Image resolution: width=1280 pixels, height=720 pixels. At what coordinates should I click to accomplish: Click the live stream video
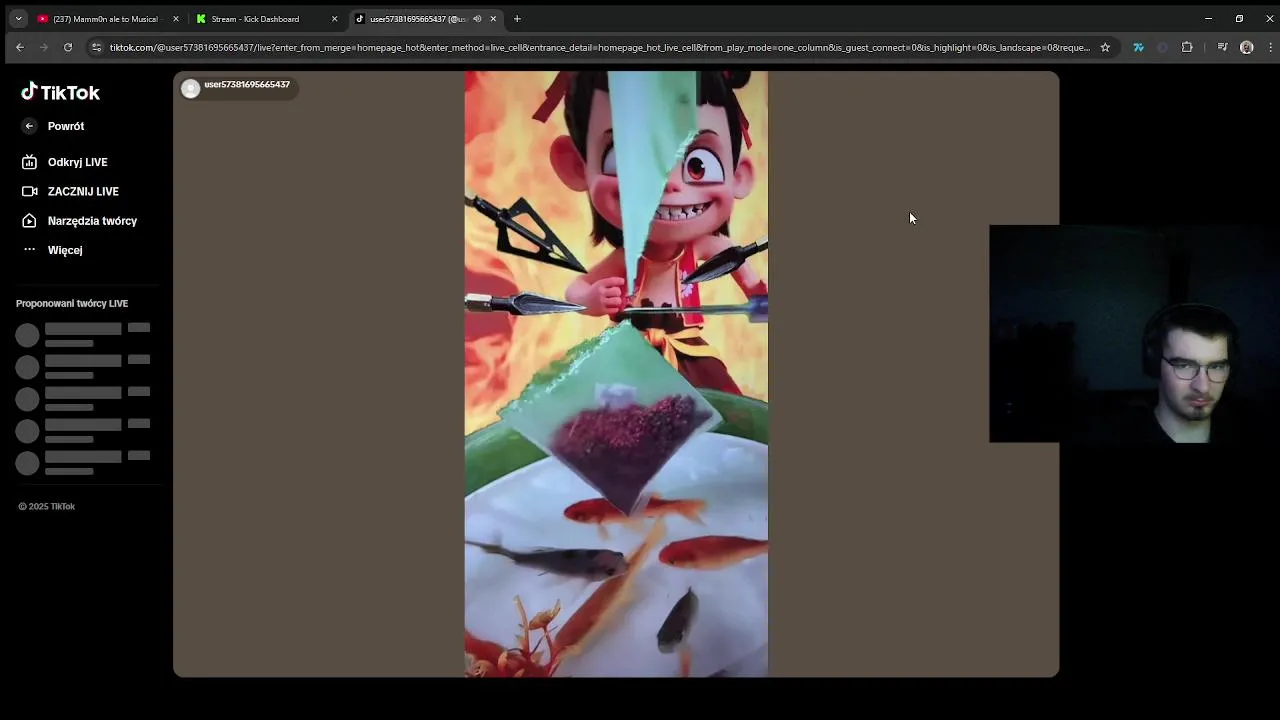(616, 374)
